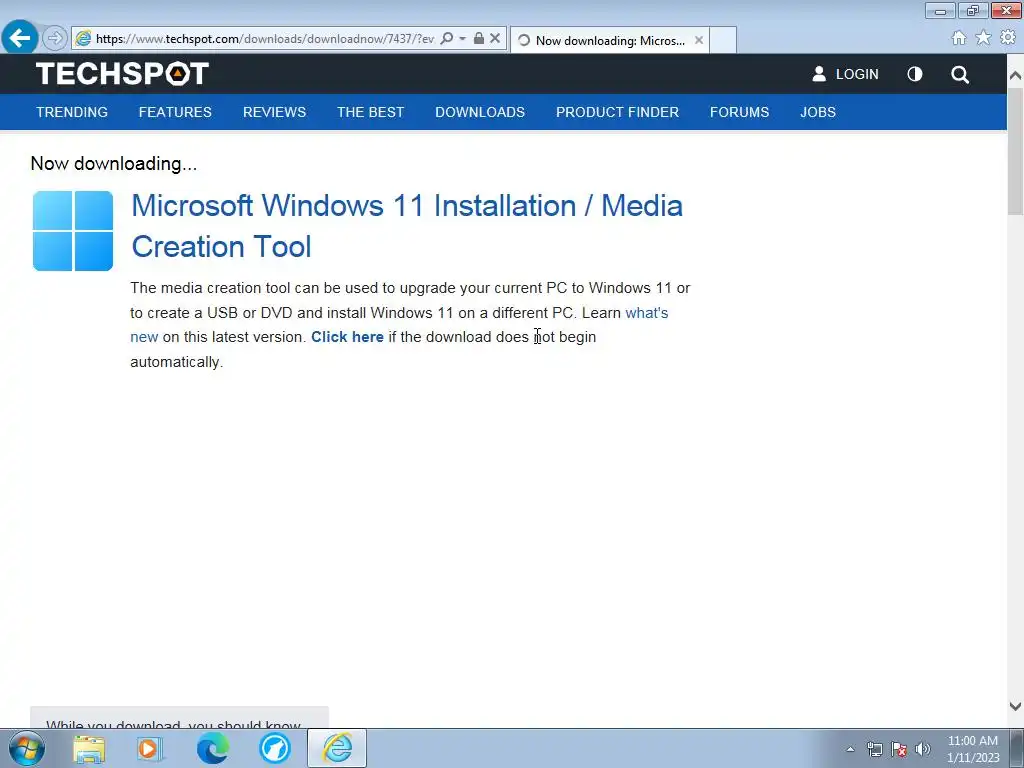Click the vertical scrollbar thumb
The width and height of the screenshot is (1024, 768).
tap(1015, 151)
